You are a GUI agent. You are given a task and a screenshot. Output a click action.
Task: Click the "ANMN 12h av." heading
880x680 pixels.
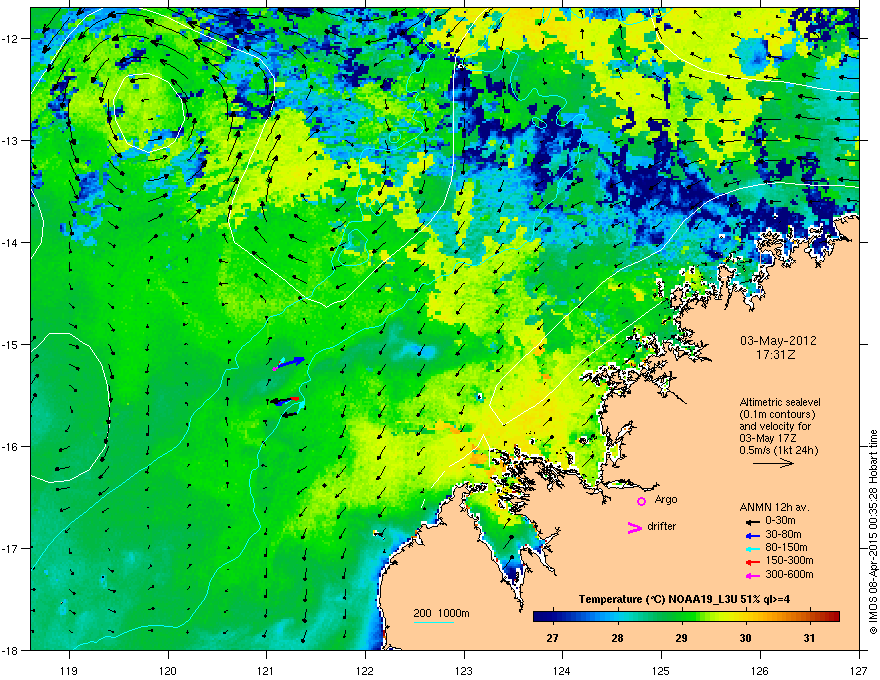(x=774, y=508)
